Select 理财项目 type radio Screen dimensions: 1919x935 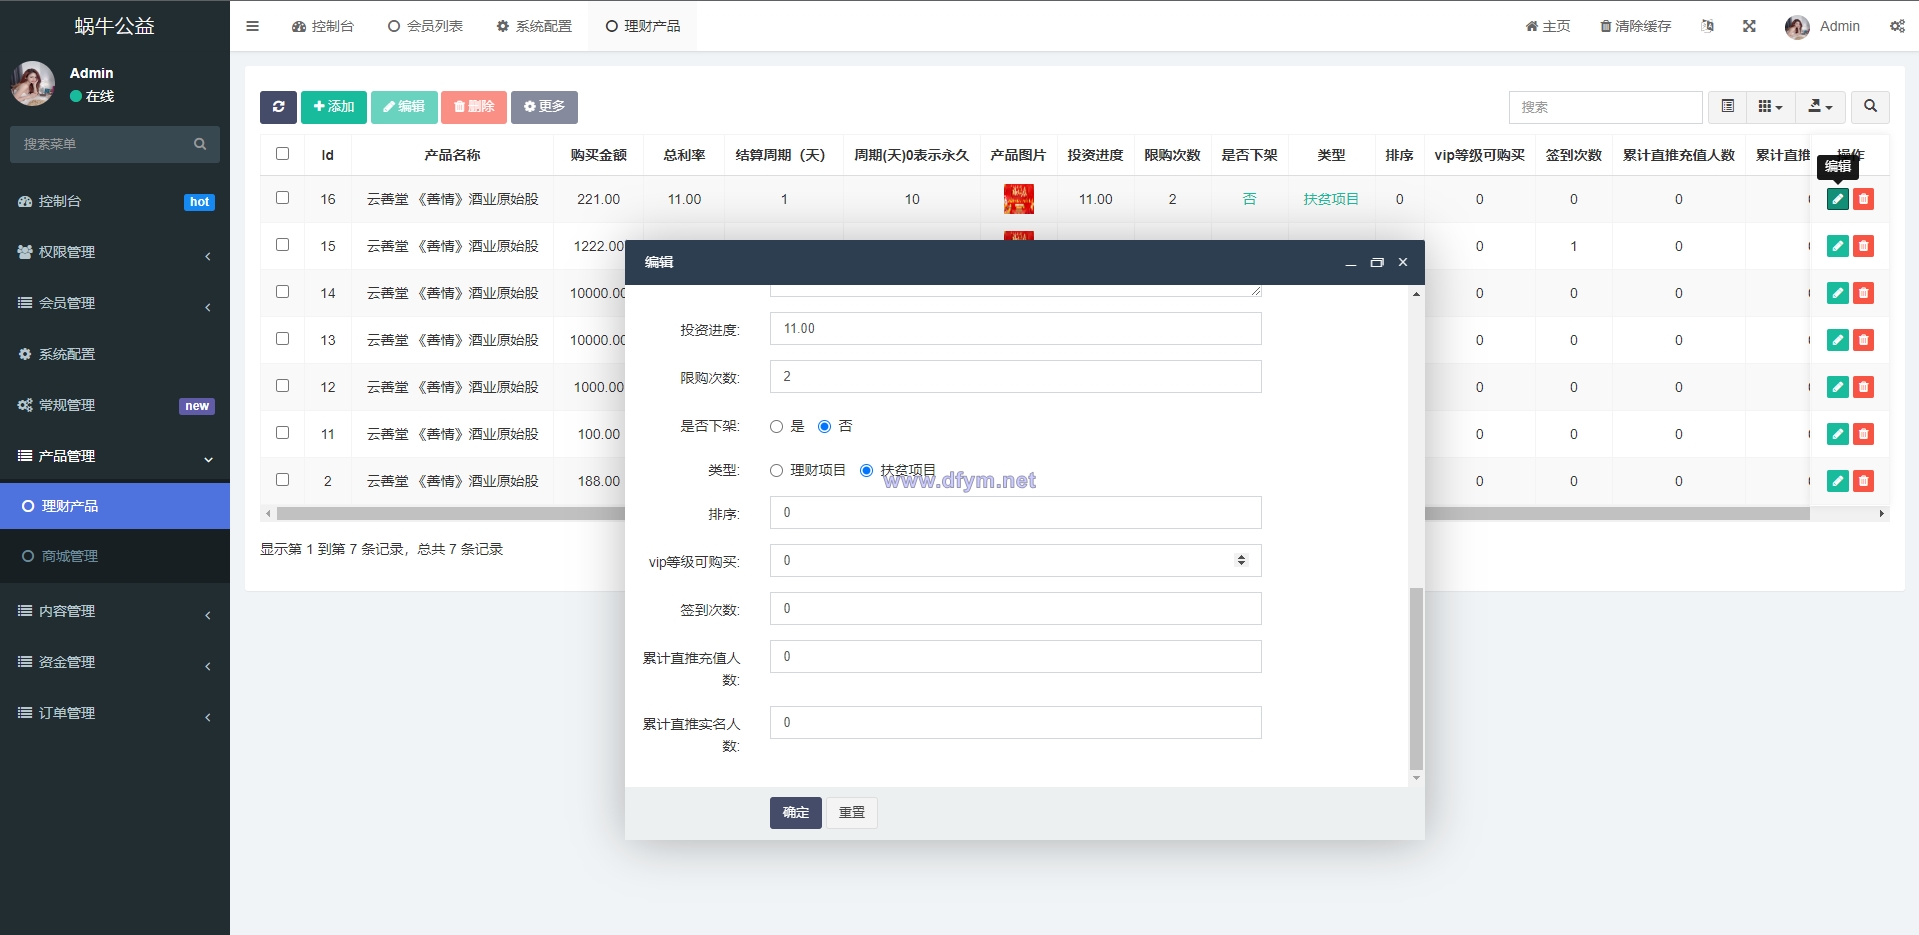776,471
